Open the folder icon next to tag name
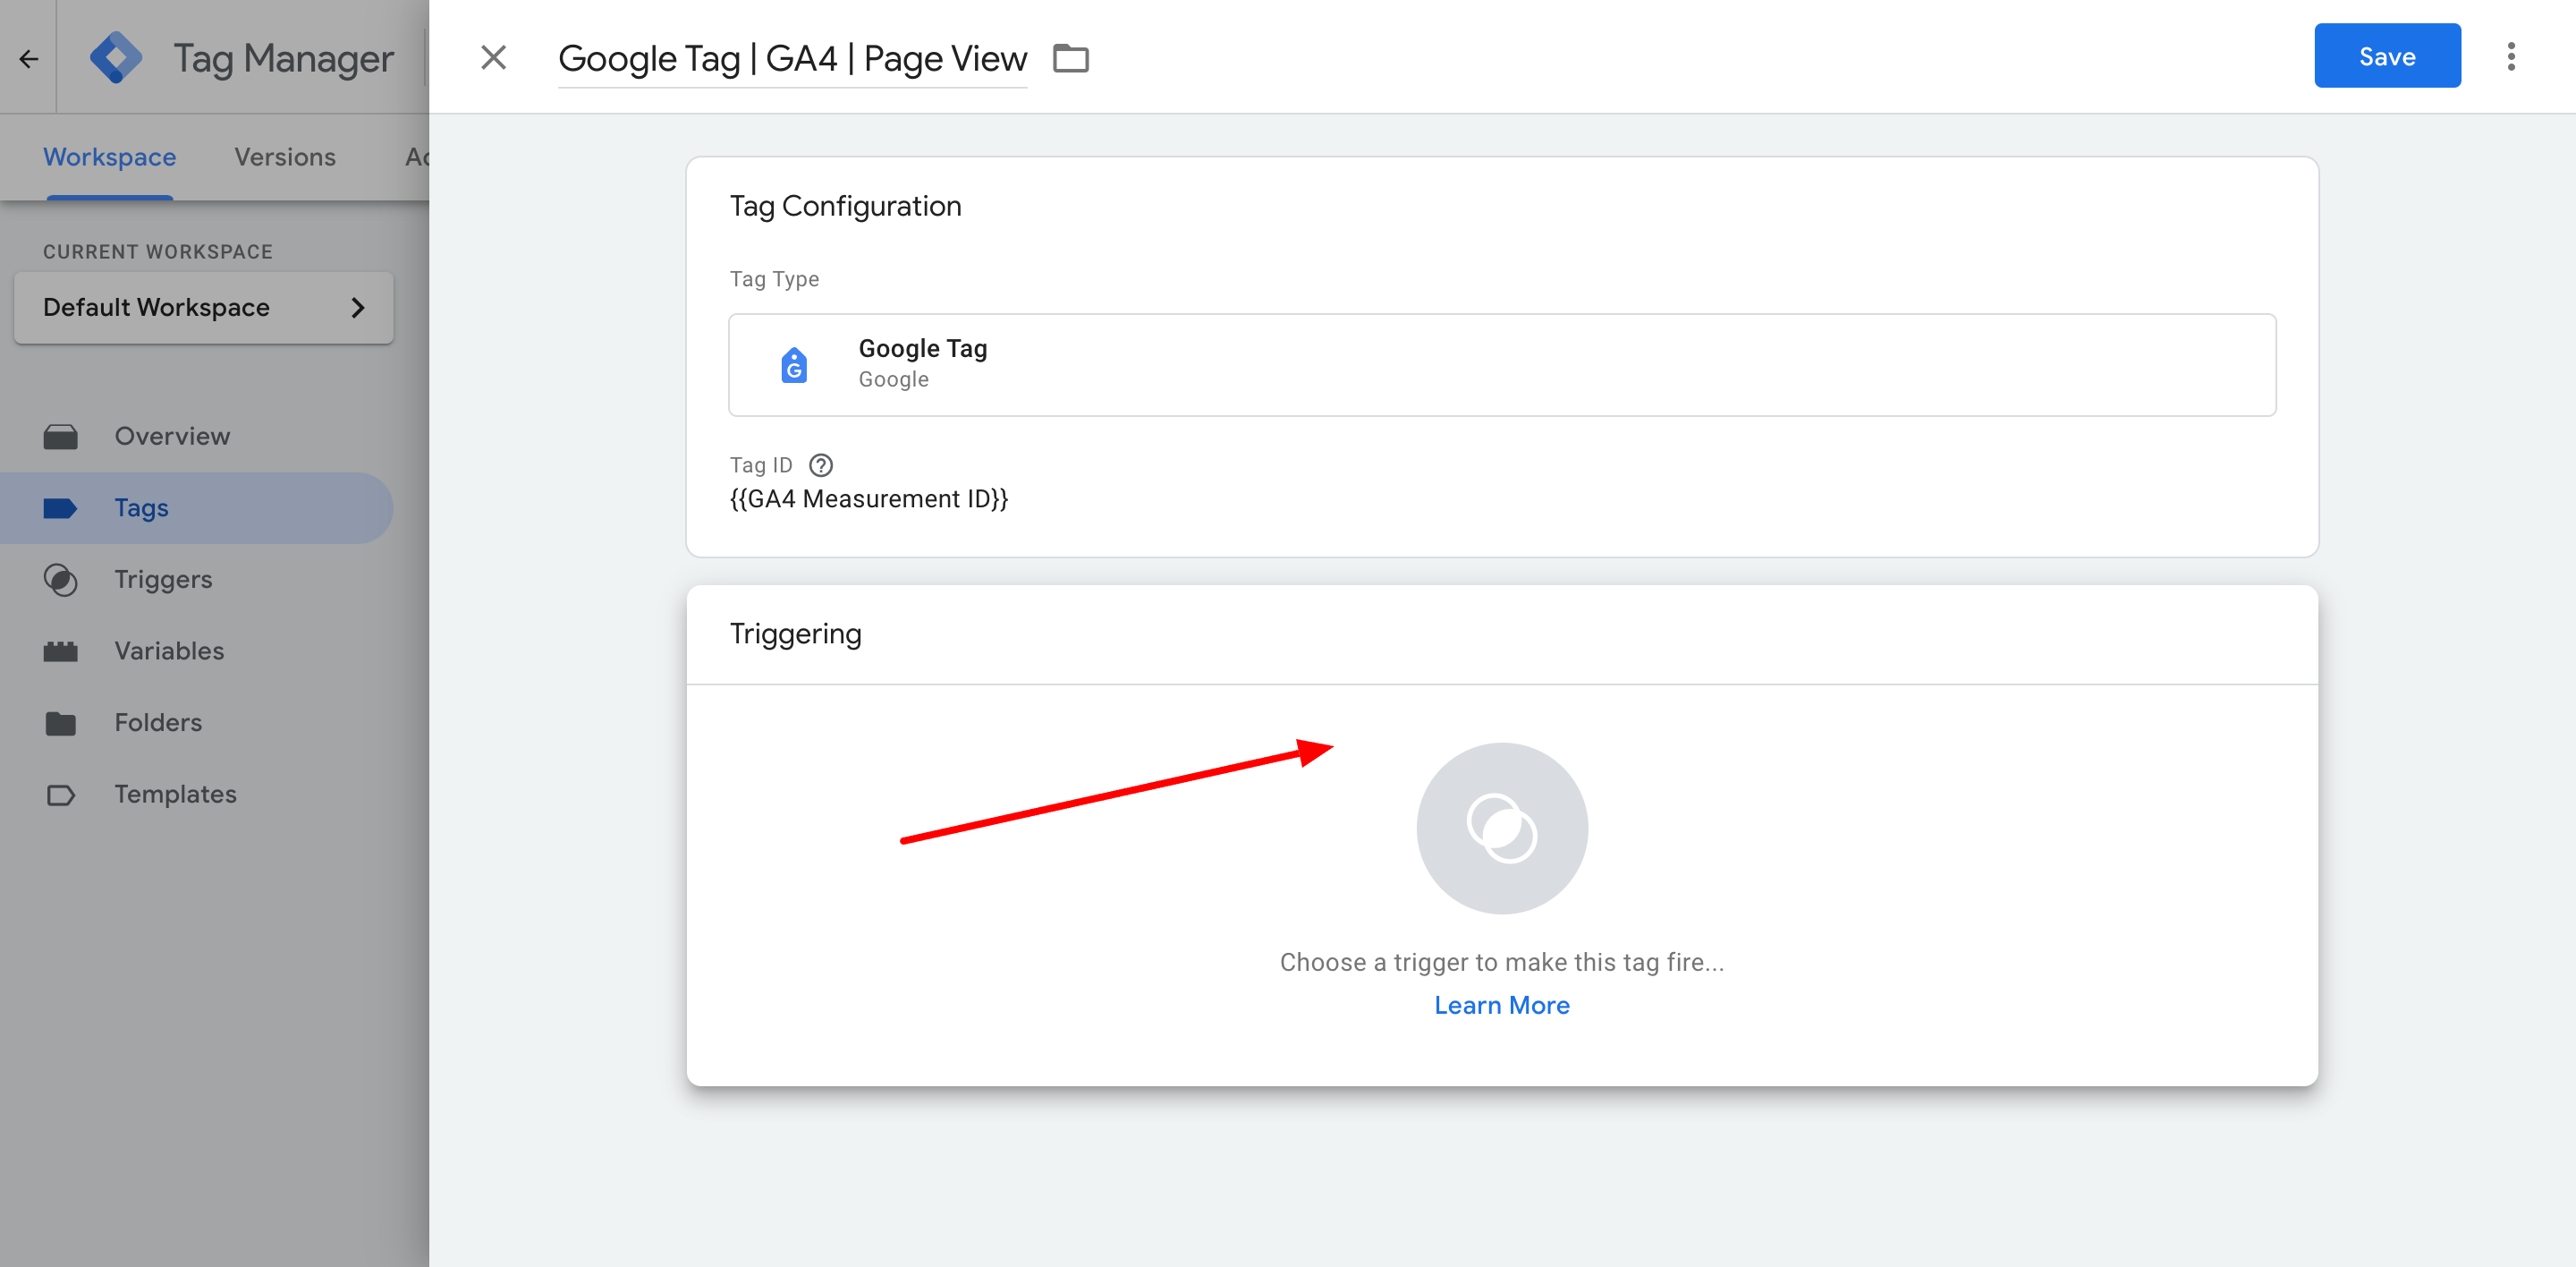 (x=1071, y=58)
